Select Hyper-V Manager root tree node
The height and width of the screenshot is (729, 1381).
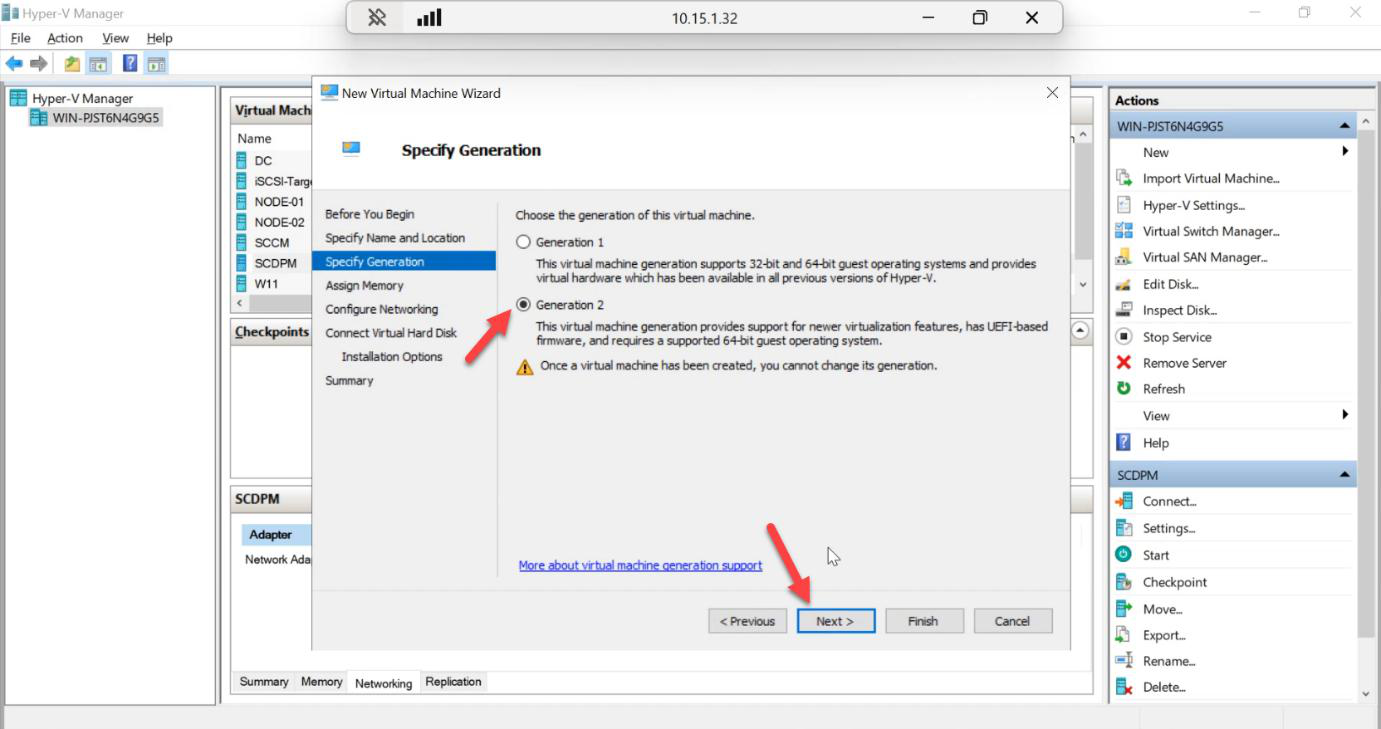click(x=82, y=98)
